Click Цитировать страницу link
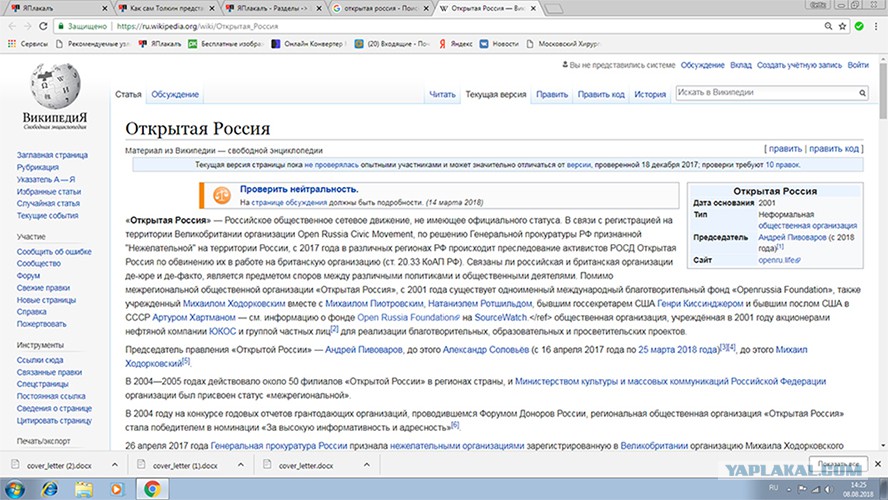The width and height of the screenshot is (888, 500). [54, 421]
